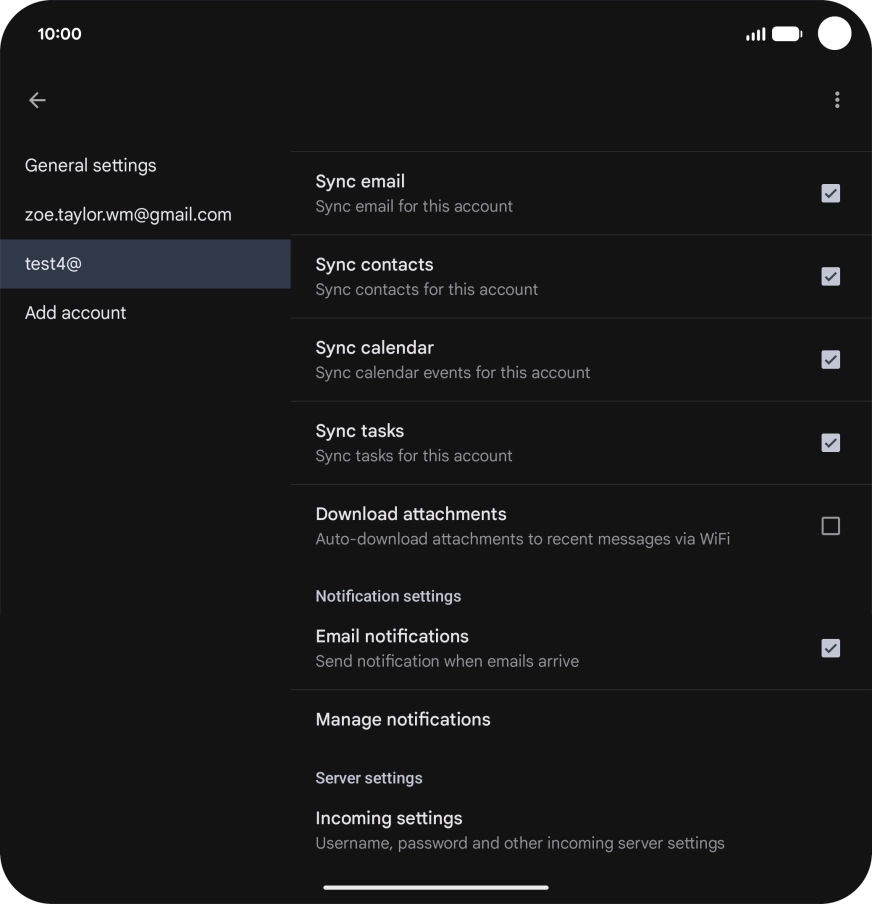Open Incoming settings for server
This screenshot has width=872, height=904.
[389, 819]
